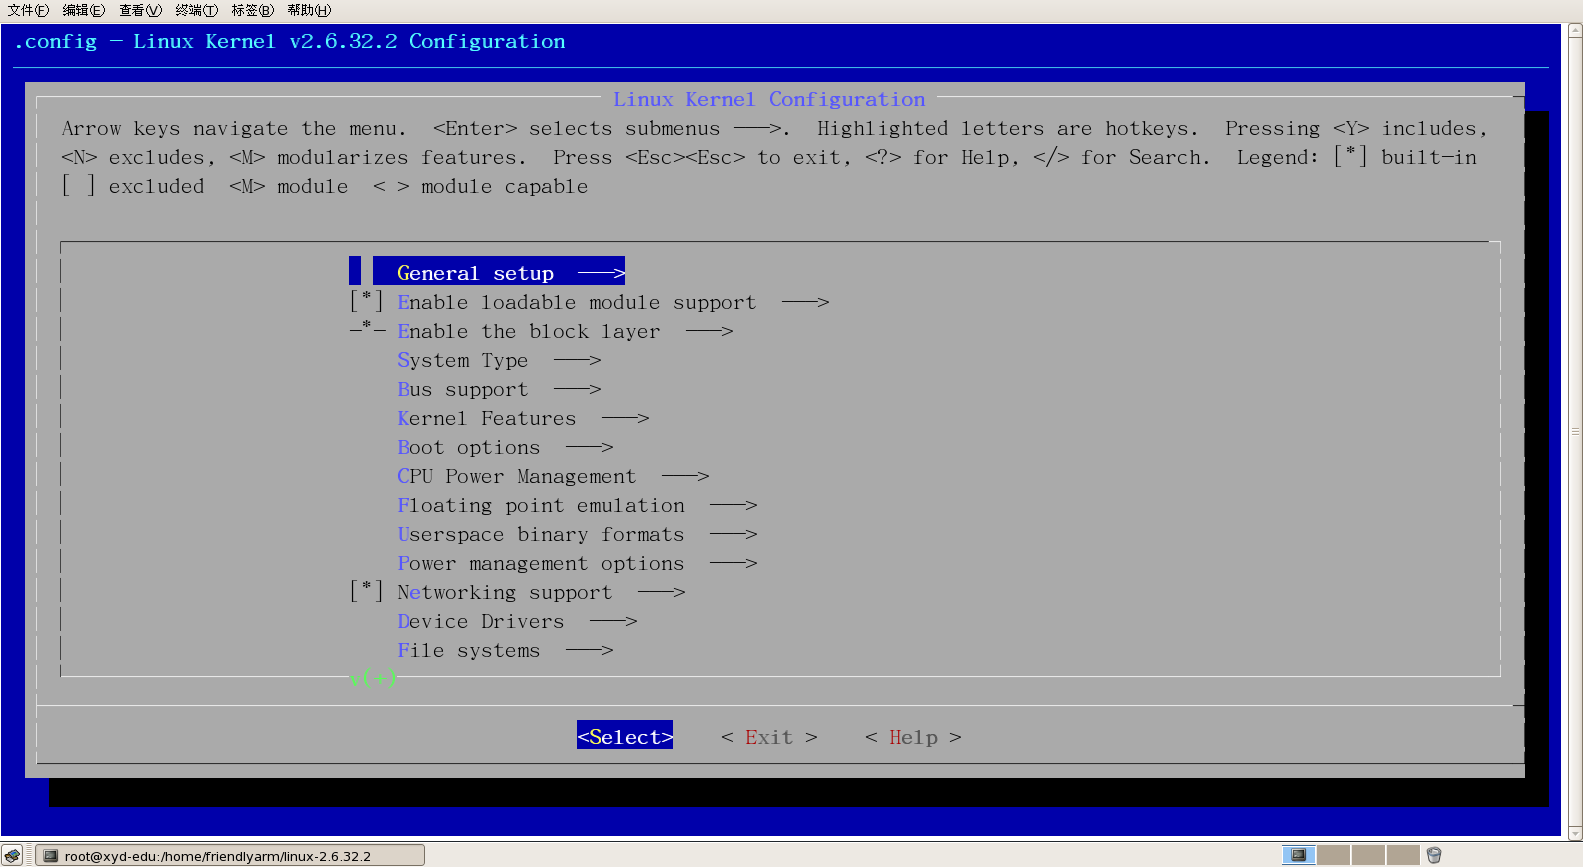
Task: Toggle Enable loadable module support checkbox
Action: pos(366,302)
